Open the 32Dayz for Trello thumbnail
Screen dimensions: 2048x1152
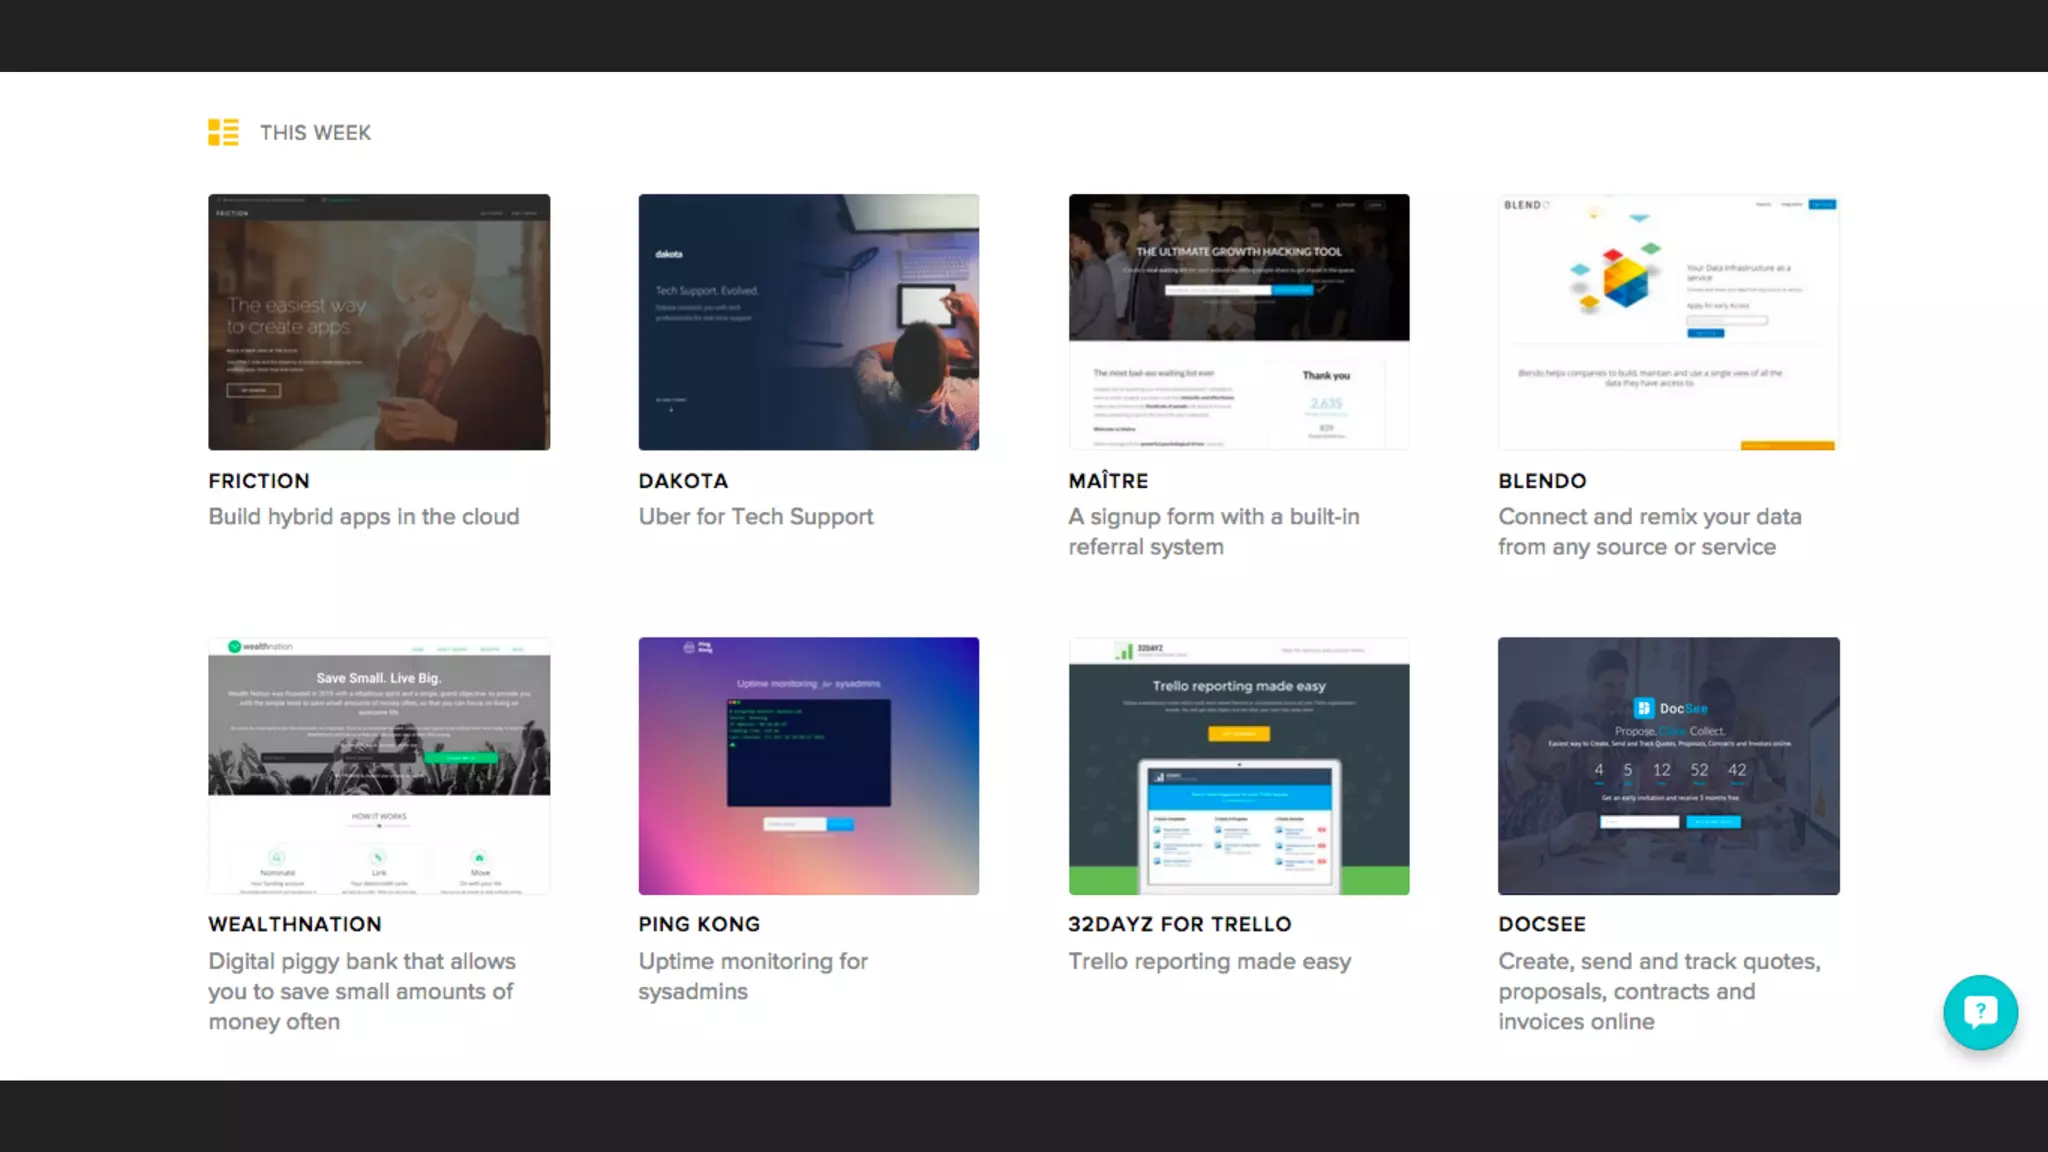coord(1238,765)
